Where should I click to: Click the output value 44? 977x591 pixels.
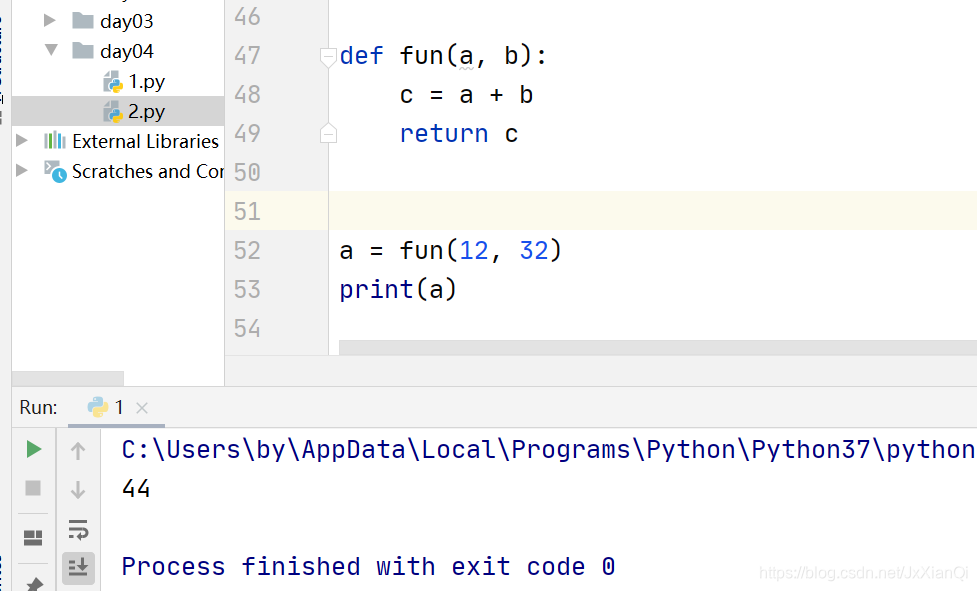(x=136, y=488)
